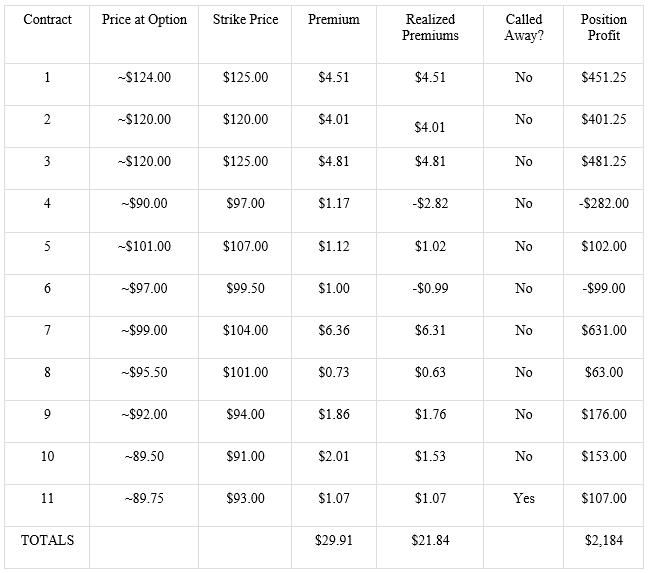Viewport: 649px width, 573px height.
Task: Click the "Position Profit" column header
Action: [x=604, y=28]
